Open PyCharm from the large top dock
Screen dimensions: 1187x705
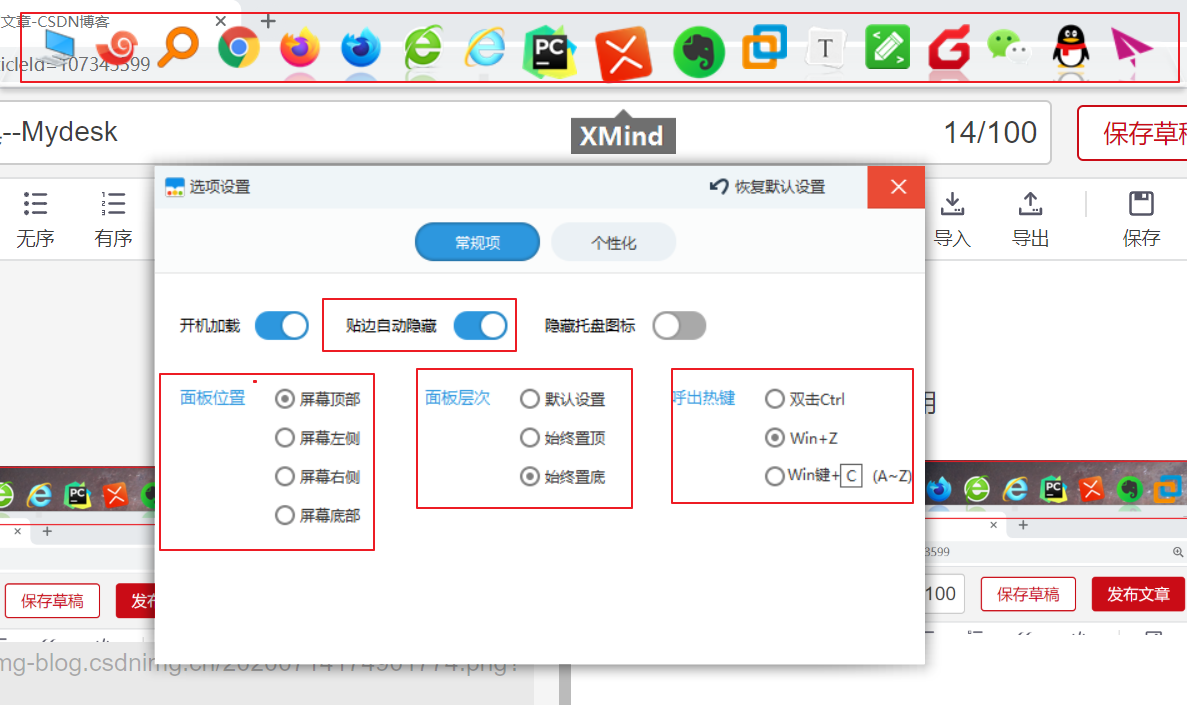pos(550,51)
